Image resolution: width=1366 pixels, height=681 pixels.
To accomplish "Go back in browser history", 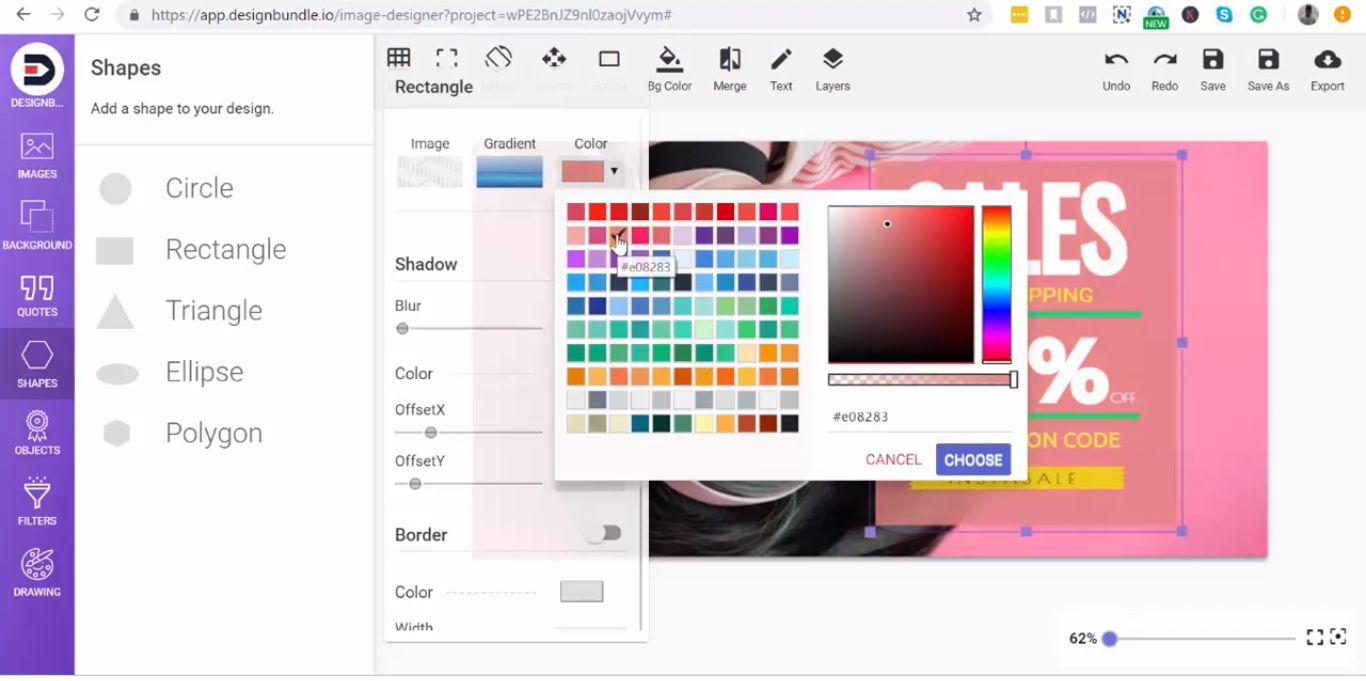I will tap(23, 15).
